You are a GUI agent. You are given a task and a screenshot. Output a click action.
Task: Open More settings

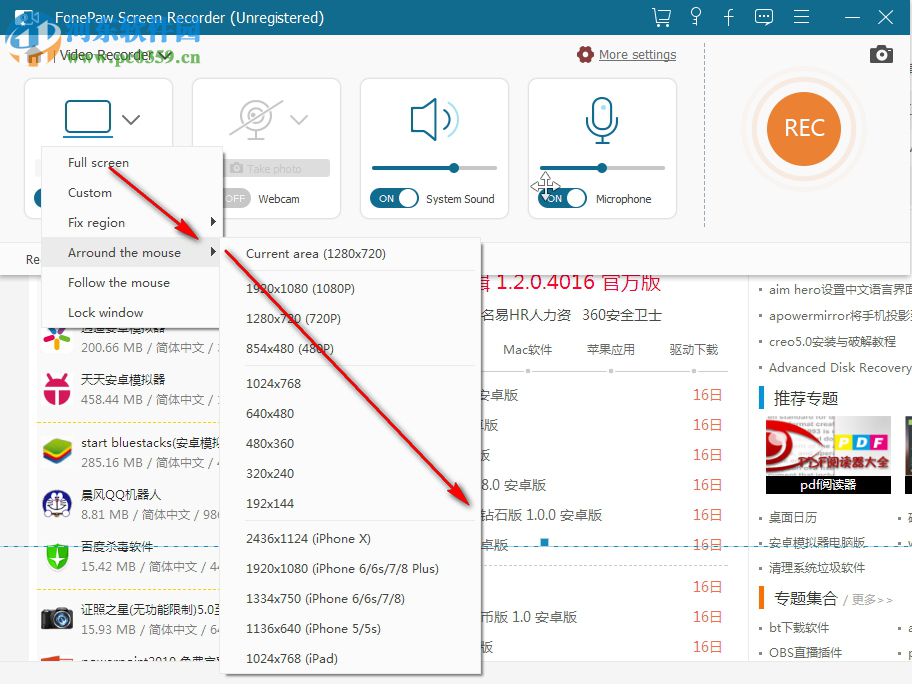tap(637, 55)
